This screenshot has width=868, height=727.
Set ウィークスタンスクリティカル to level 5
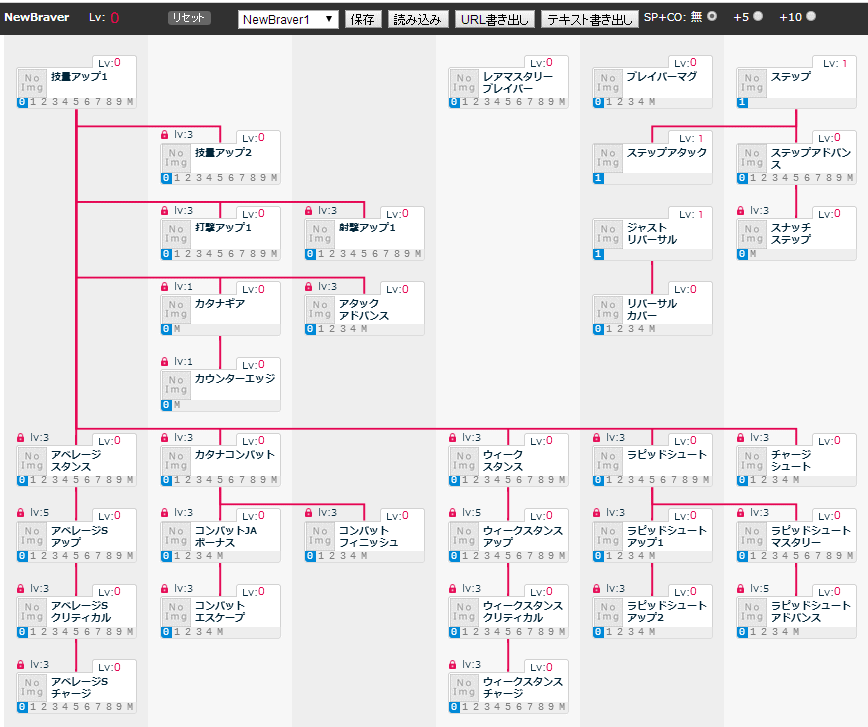coord(508,632)
